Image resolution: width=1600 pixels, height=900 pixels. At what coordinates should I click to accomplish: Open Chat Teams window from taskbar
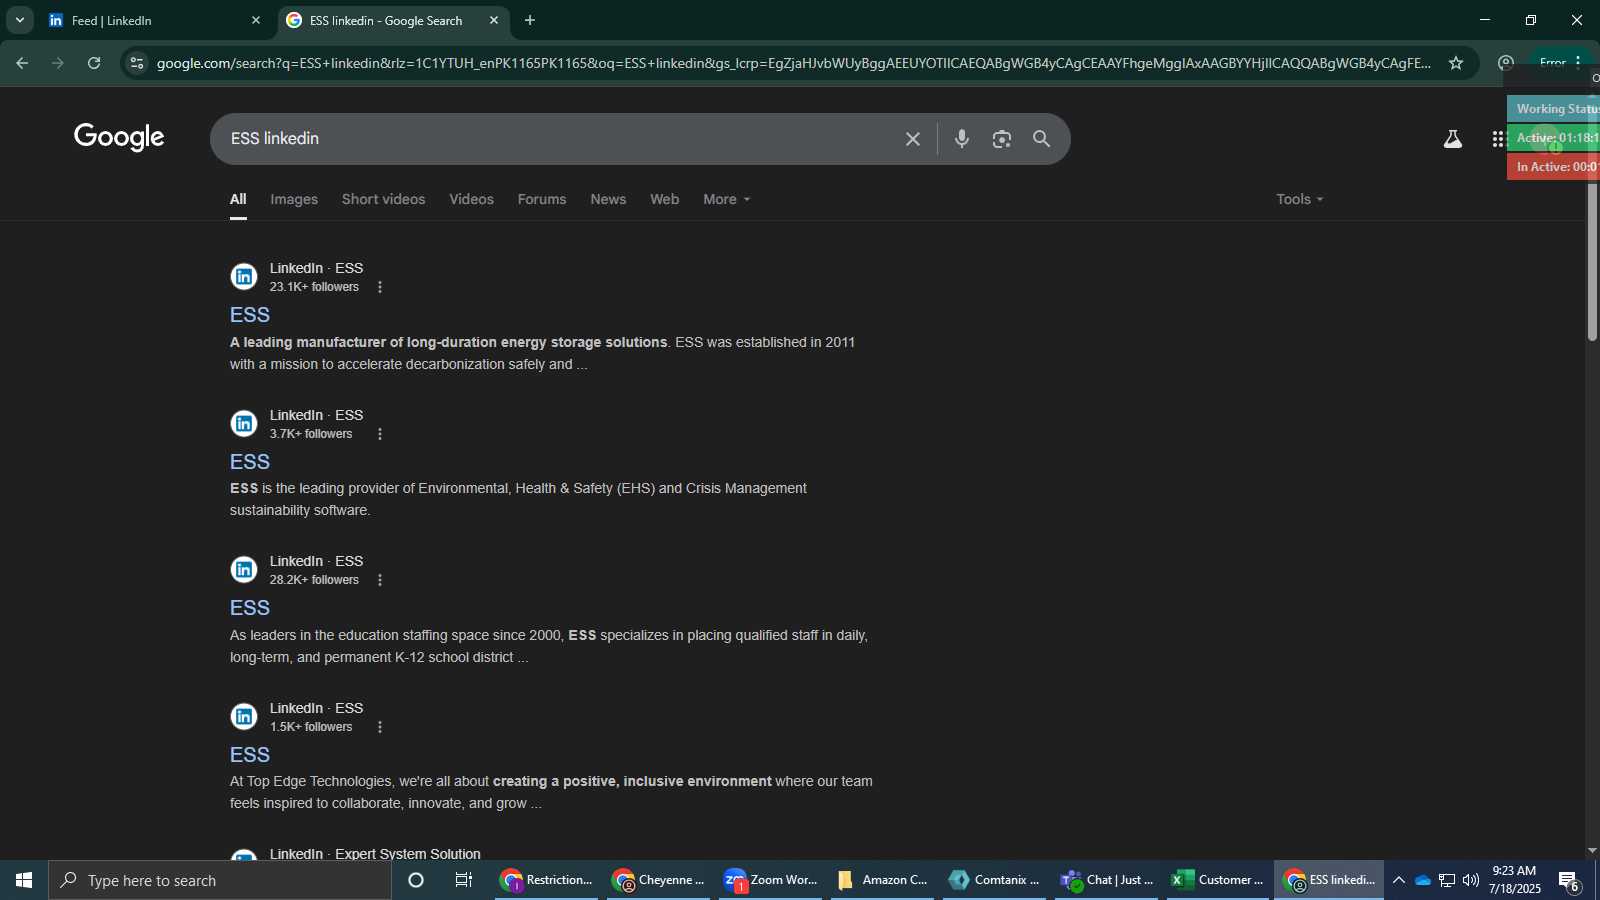tap(1107, 880)
